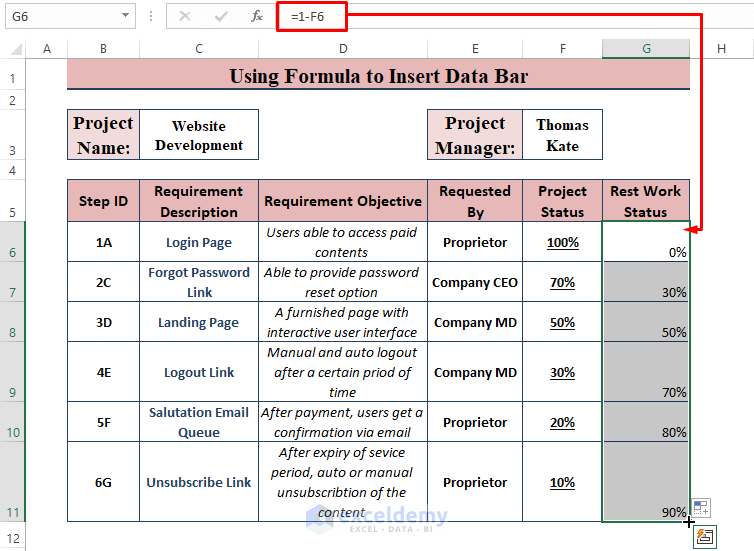The image size is (754, 551).
Task: Click the Enter checkmark formula bar icon
Action: pyautogui.click(x=221, y=16)
